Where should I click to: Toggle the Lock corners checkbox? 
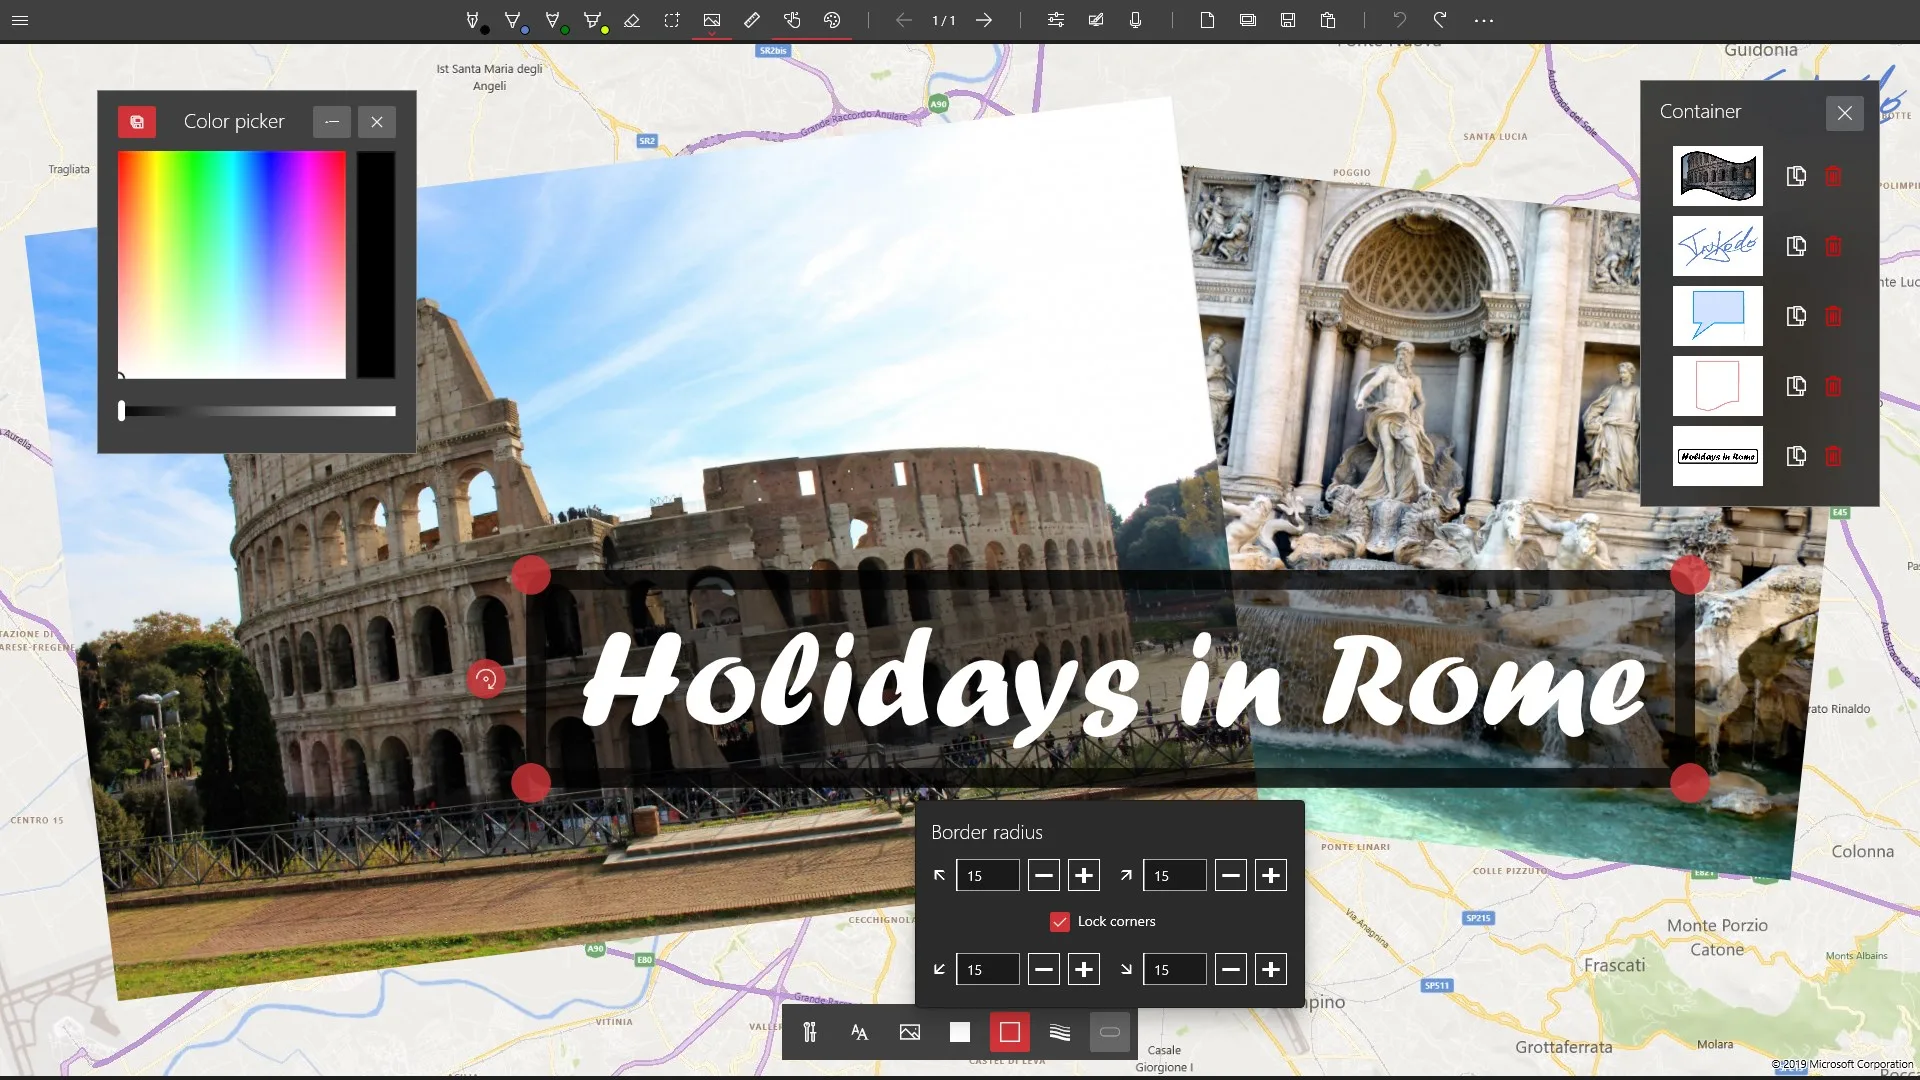(x=1060, y=922)
